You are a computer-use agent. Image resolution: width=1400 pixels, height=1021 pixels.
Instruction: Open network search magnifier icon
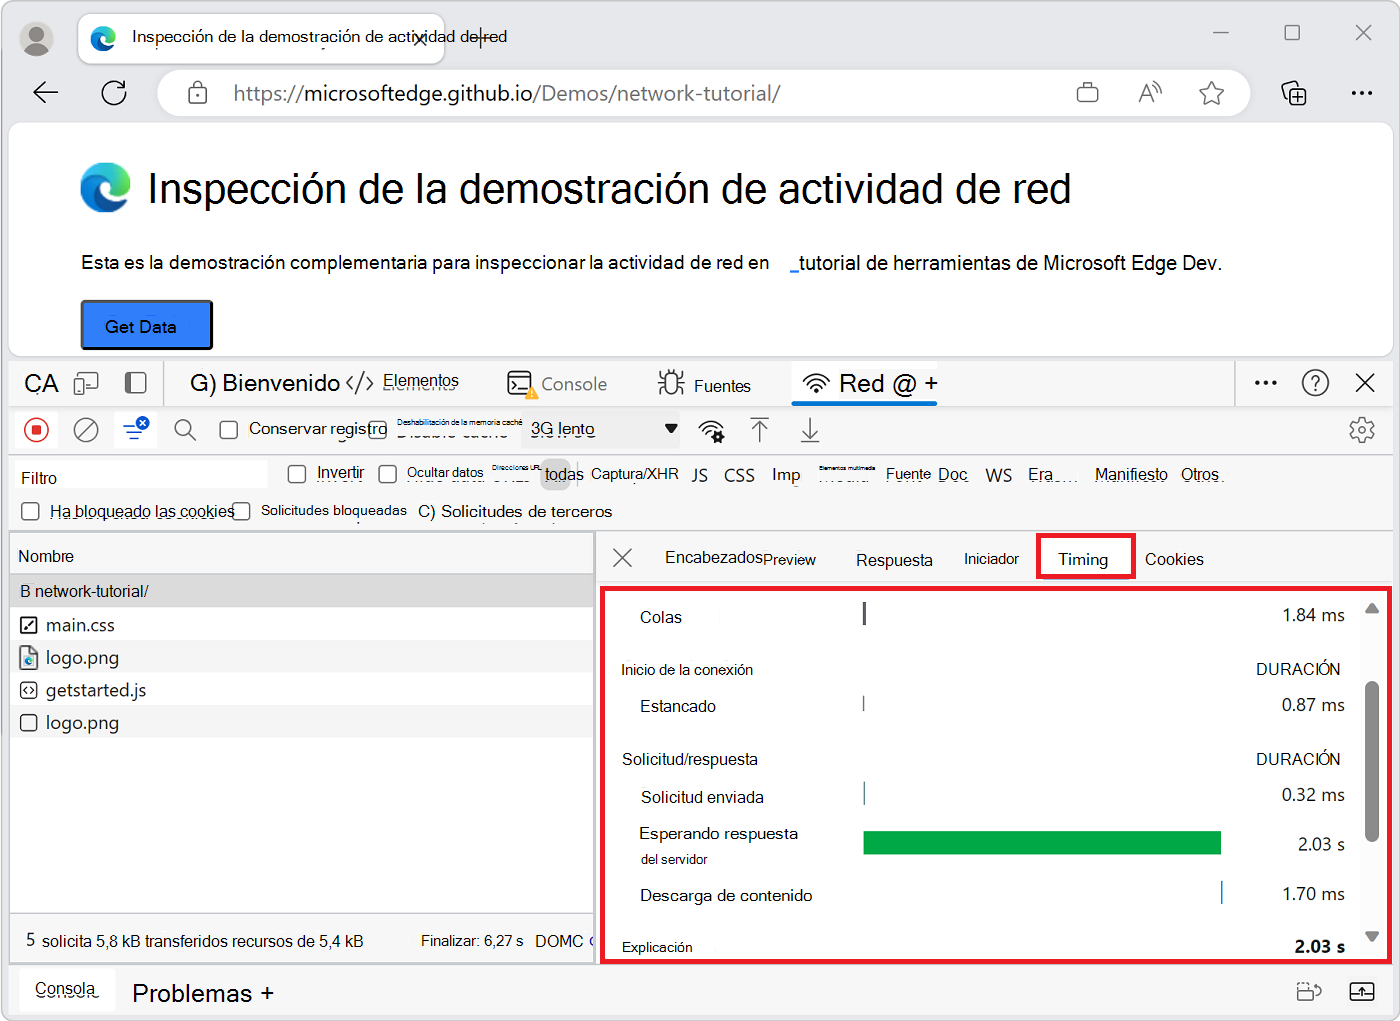(x=184, y=430)
